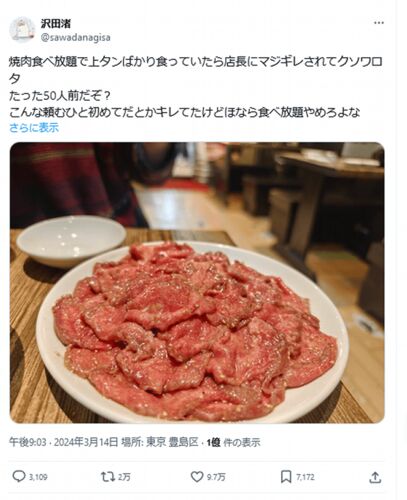407x500 pixels.
Task: Open the meat plate photo
Action: pyautogui.click(x=197, y=283)
